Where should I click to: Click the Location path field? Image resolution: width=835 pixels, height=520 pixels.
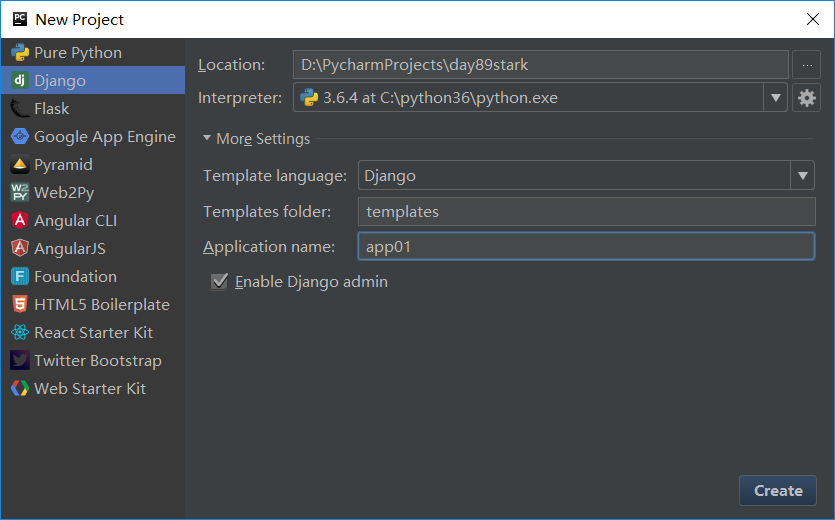pyautogui.click(x=541, y=64)
